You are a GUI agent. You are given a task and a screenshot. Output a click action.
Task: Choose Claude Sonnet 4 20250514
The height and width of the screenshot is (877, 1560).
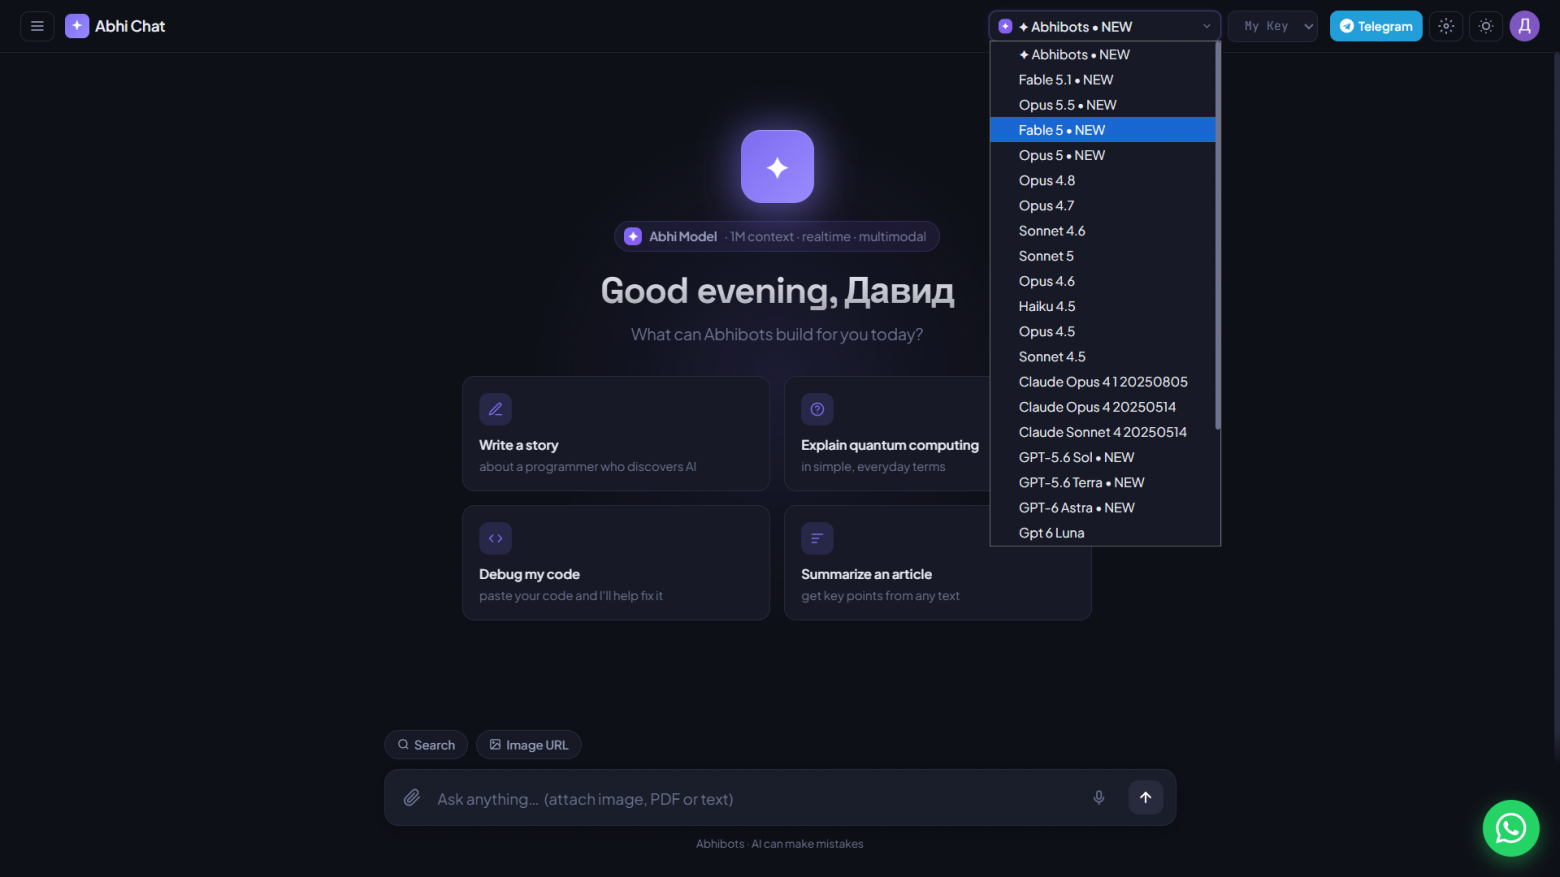(x=1102, y=432)
